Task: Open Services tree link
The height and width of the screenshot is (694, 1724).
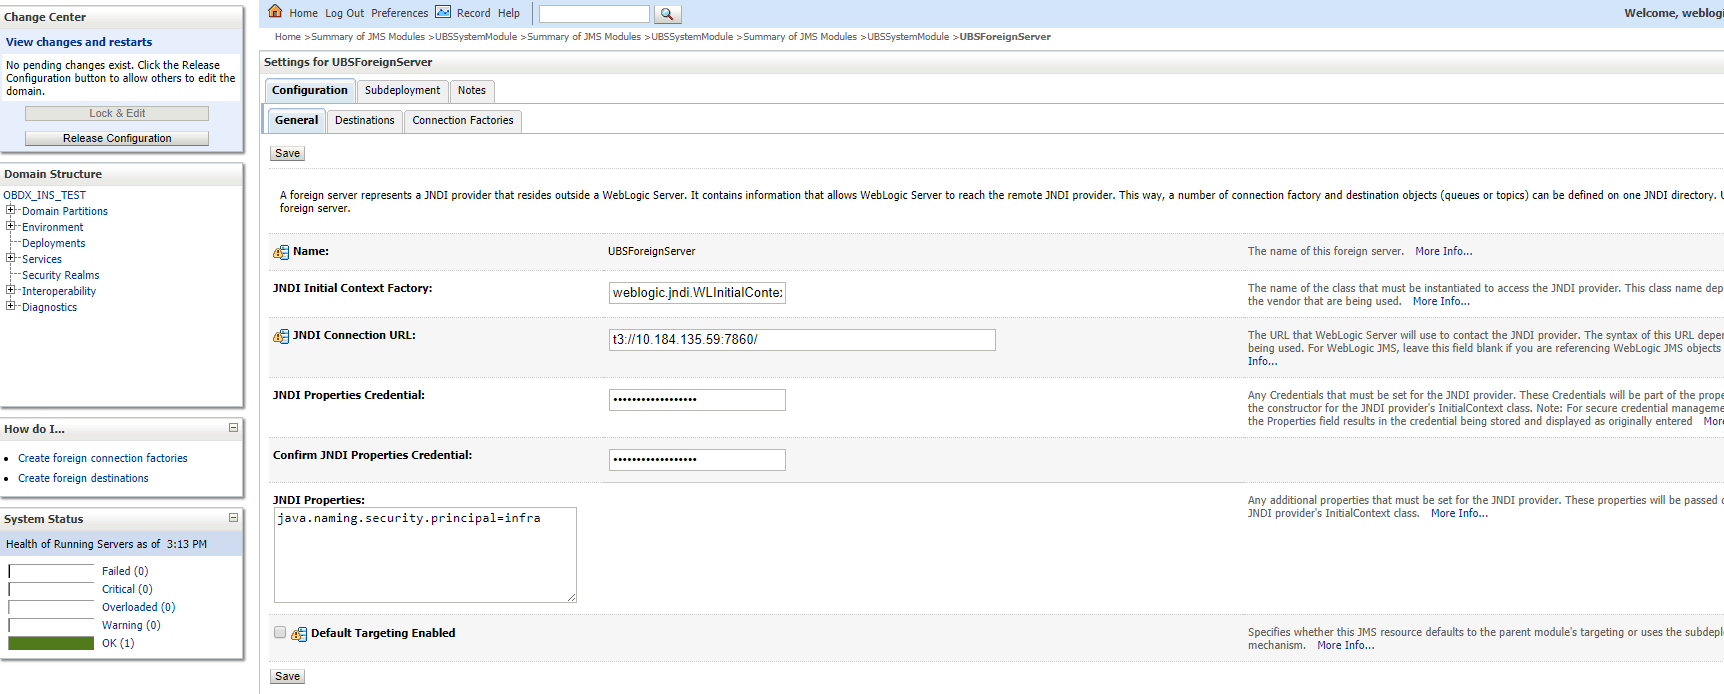Action: click(42, 259)
